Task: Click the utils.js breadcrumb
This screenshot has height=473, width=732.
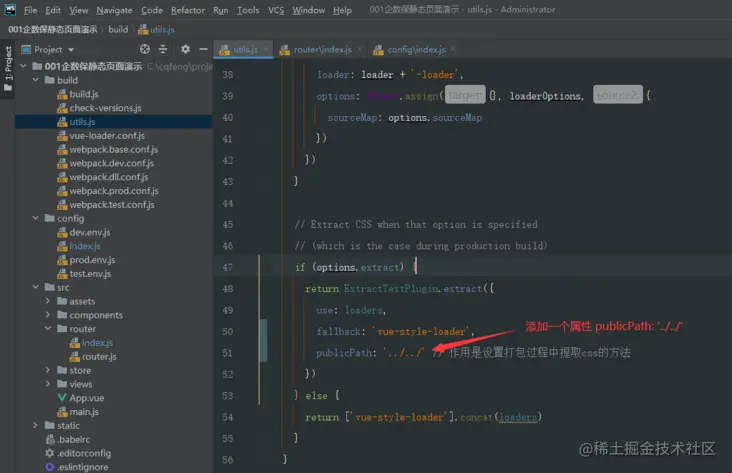Action: click(x=156, y=29)
